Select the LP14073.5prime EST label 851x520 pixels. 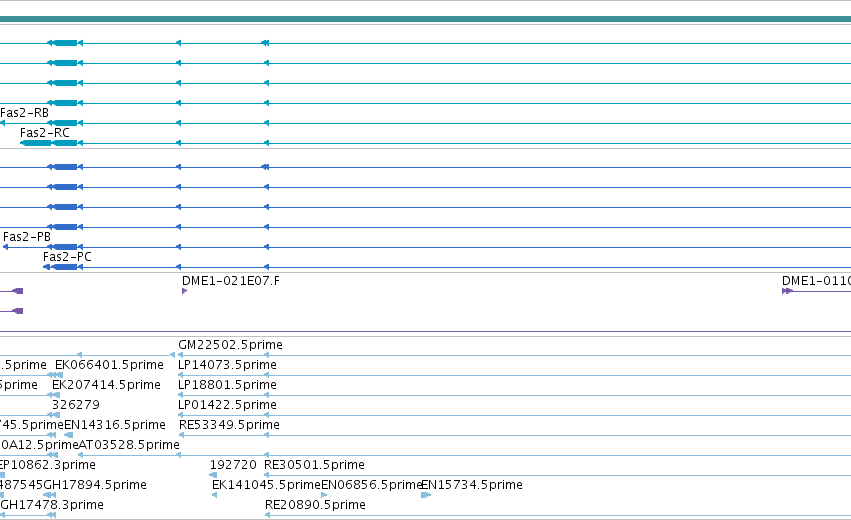point(227,365)
